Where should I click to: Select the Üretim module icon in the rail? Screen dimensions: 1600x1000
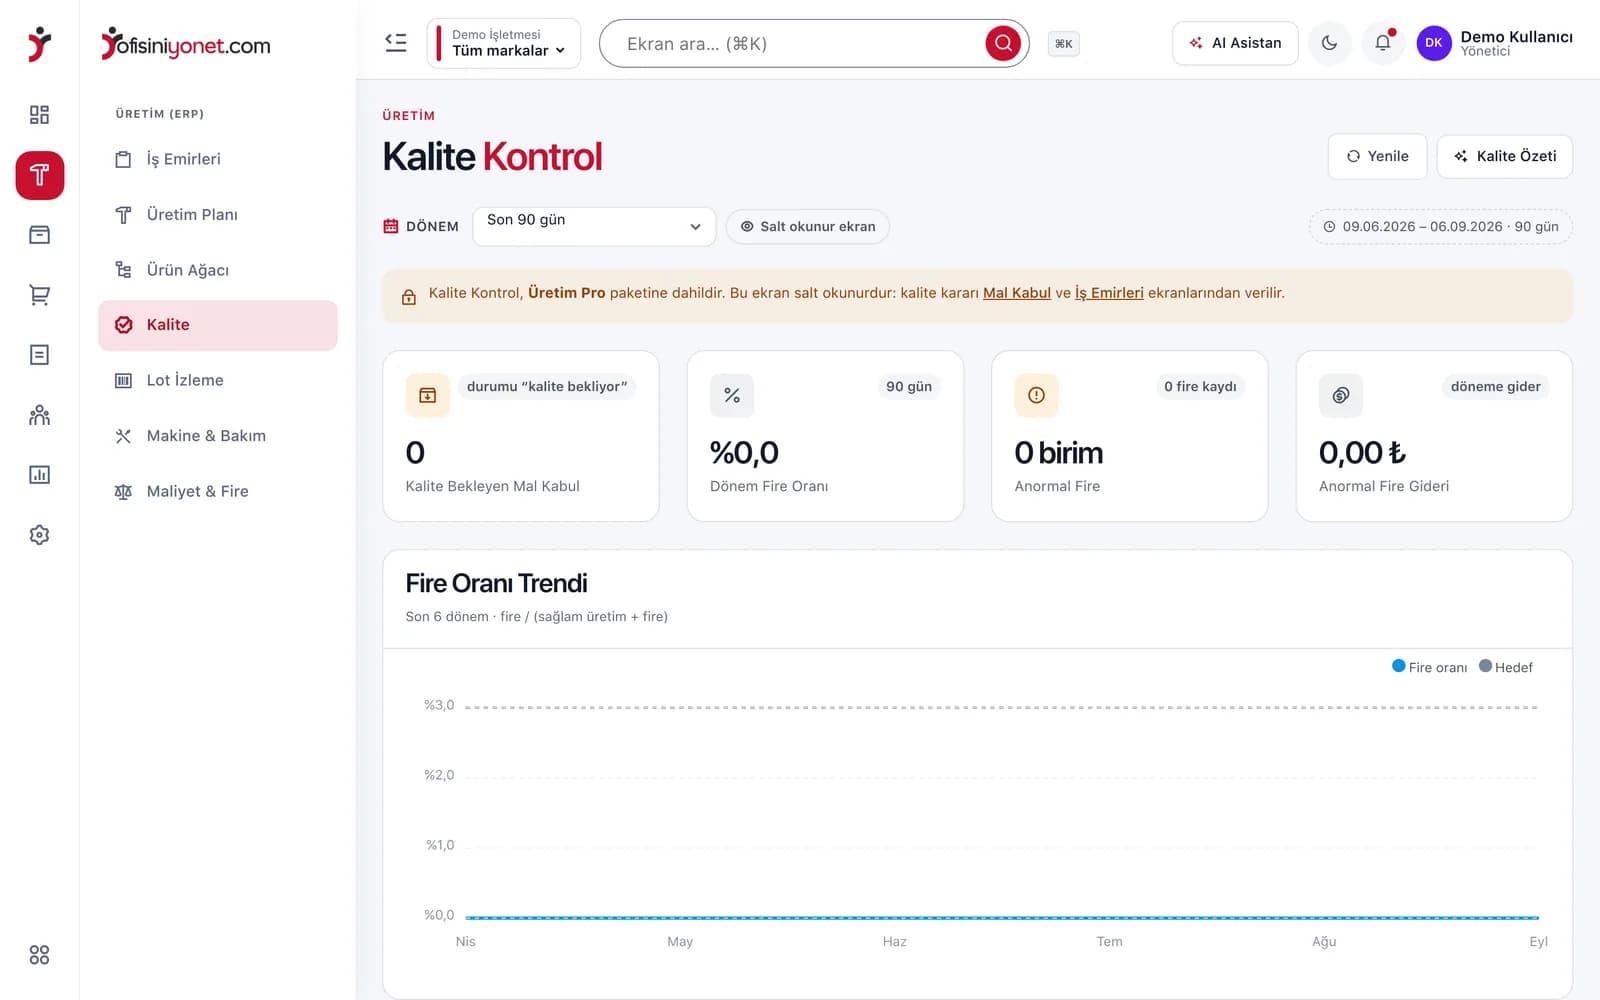click(x=40, y=175)
